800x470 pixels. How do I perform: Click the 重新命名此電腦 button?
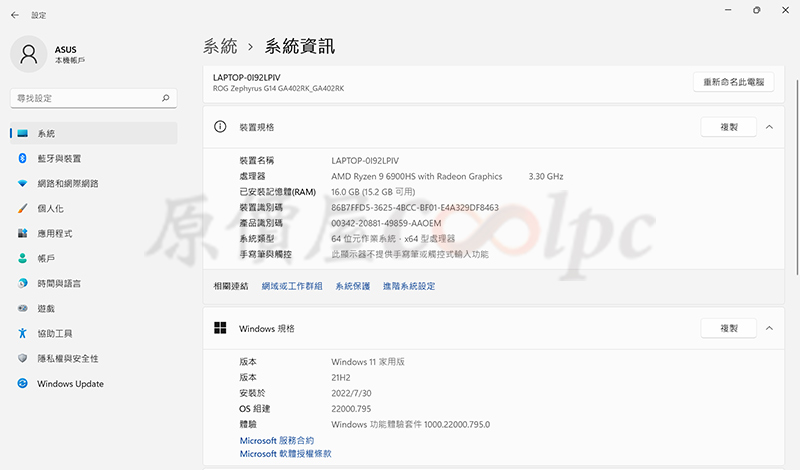click(734, 82)
